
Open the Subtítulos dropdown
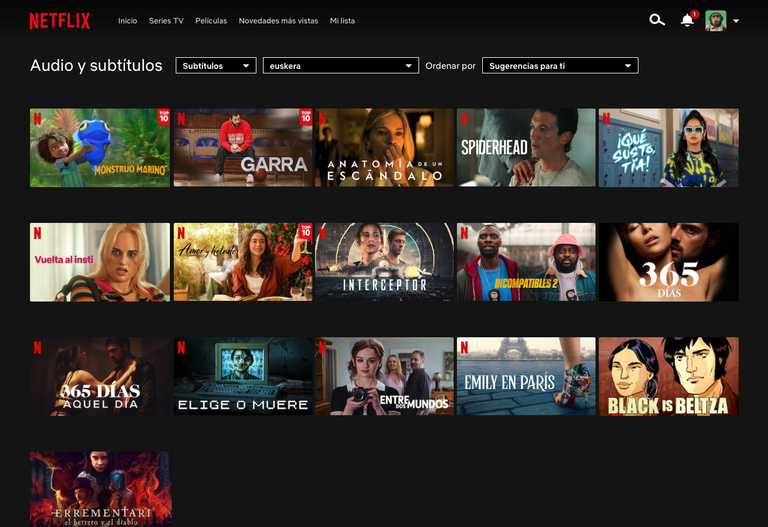(216, 66)
